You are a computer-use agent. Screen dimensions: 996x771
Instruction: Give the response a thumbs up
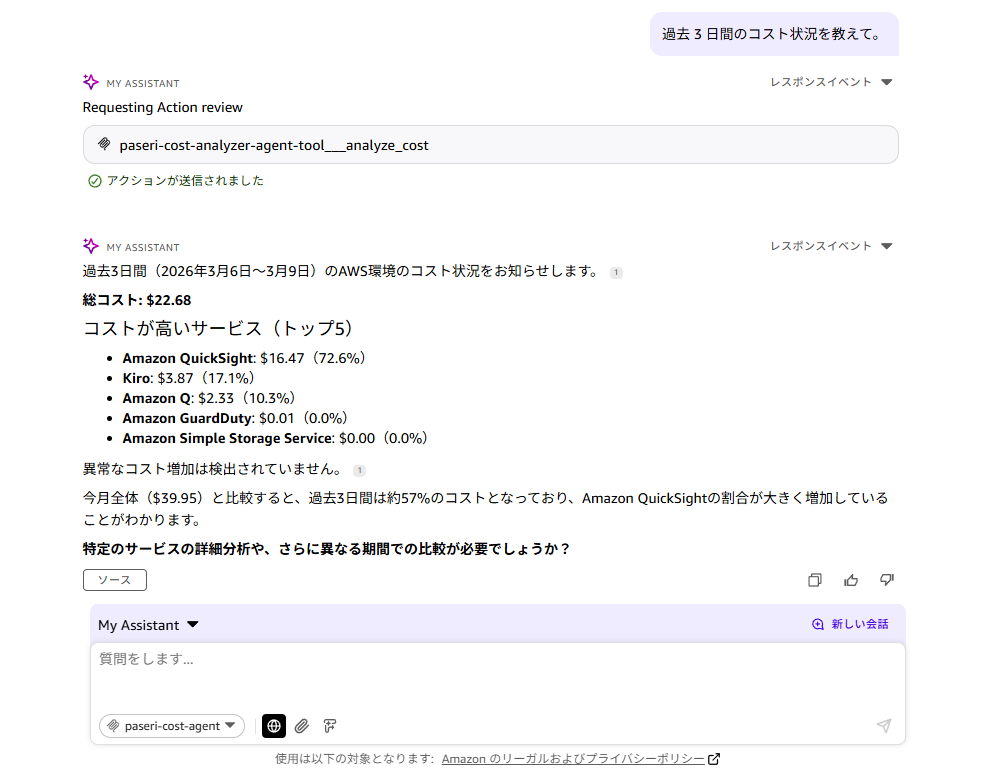pos(851,580)
